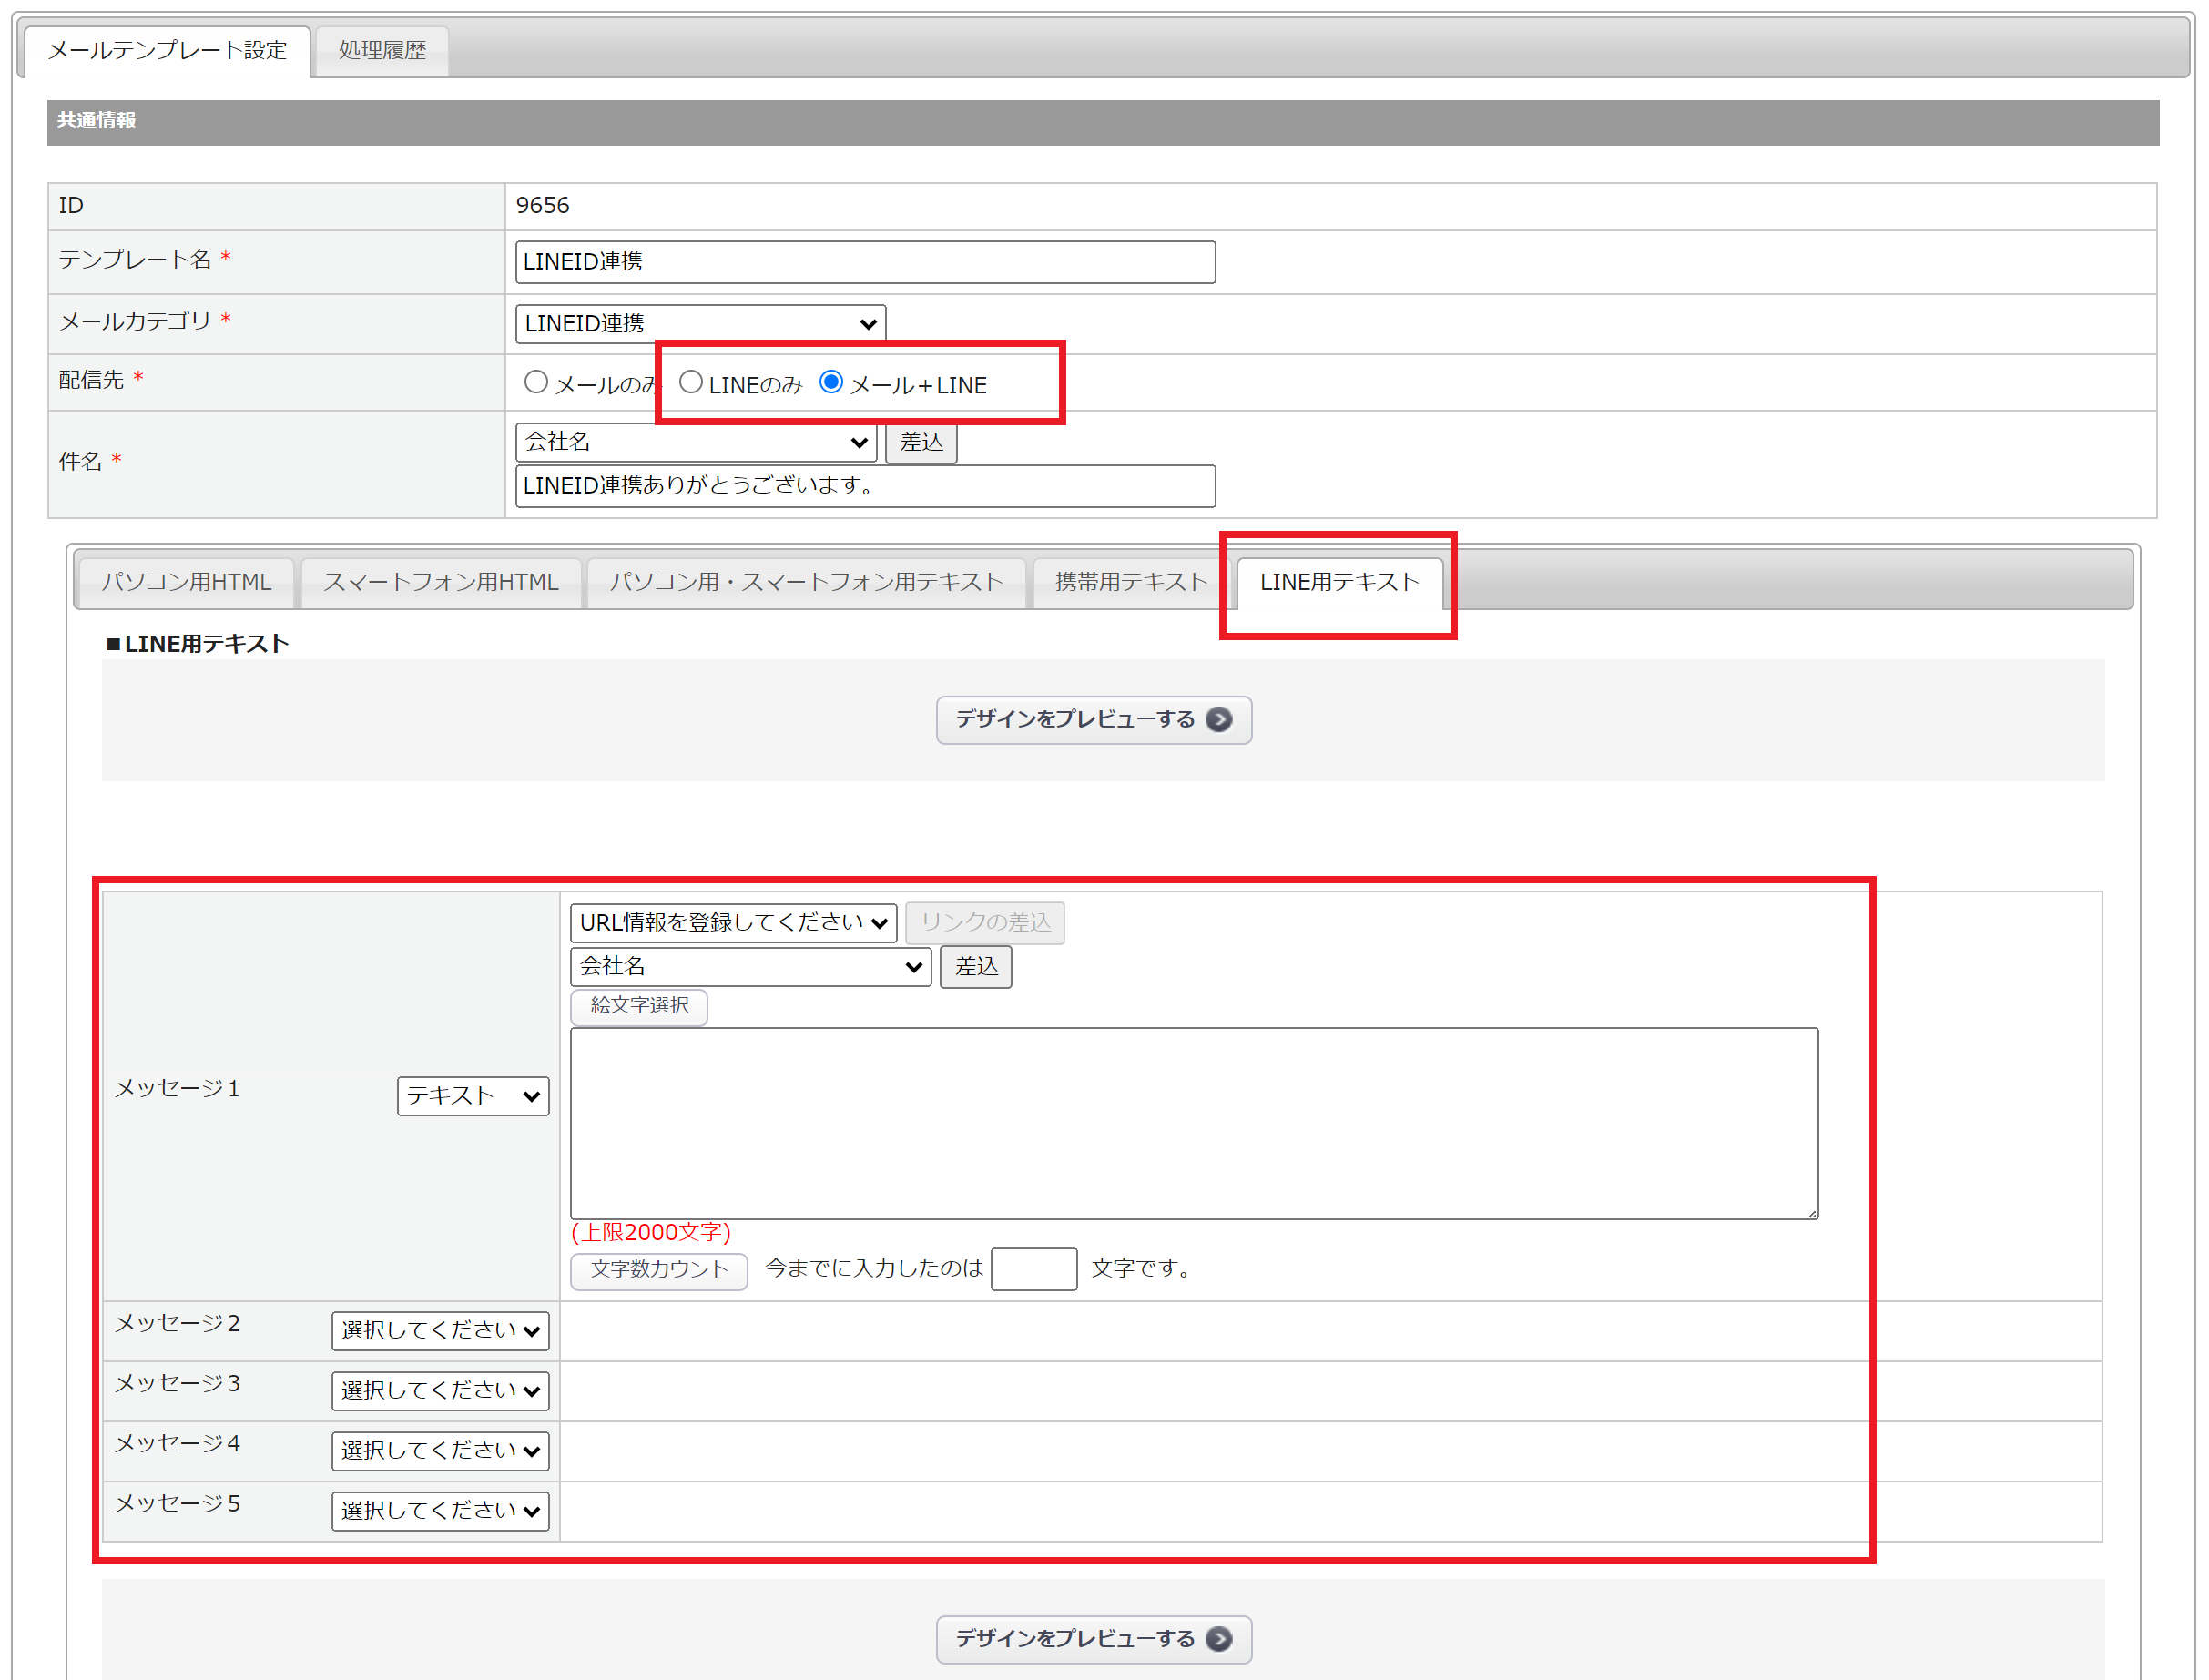Open the メッセージ1 テキスト type dropdown

(x=472, y=1096)
